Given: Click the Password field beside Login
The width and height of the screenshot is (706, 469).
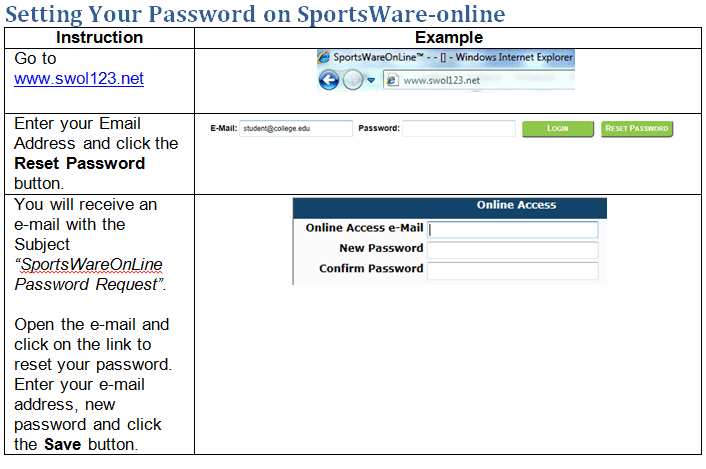Looking at the screenshot, I should [x=459, y=128].
